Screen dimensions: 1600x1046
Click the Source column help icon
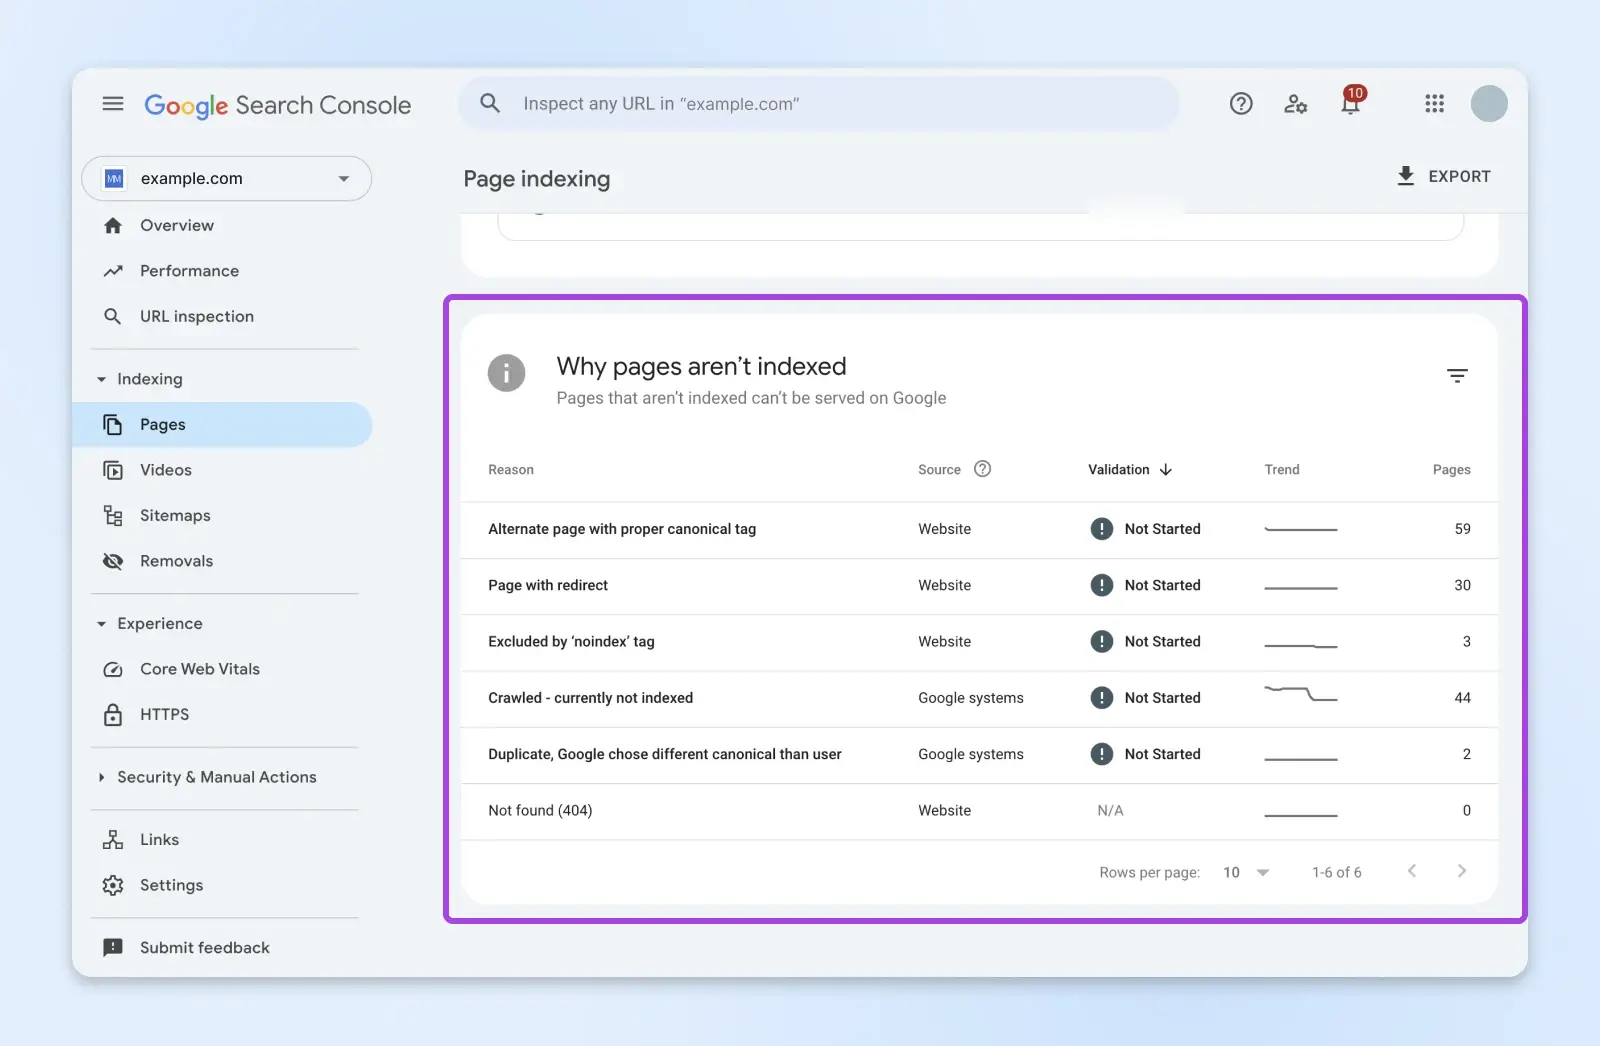click(x=982, y=469)
